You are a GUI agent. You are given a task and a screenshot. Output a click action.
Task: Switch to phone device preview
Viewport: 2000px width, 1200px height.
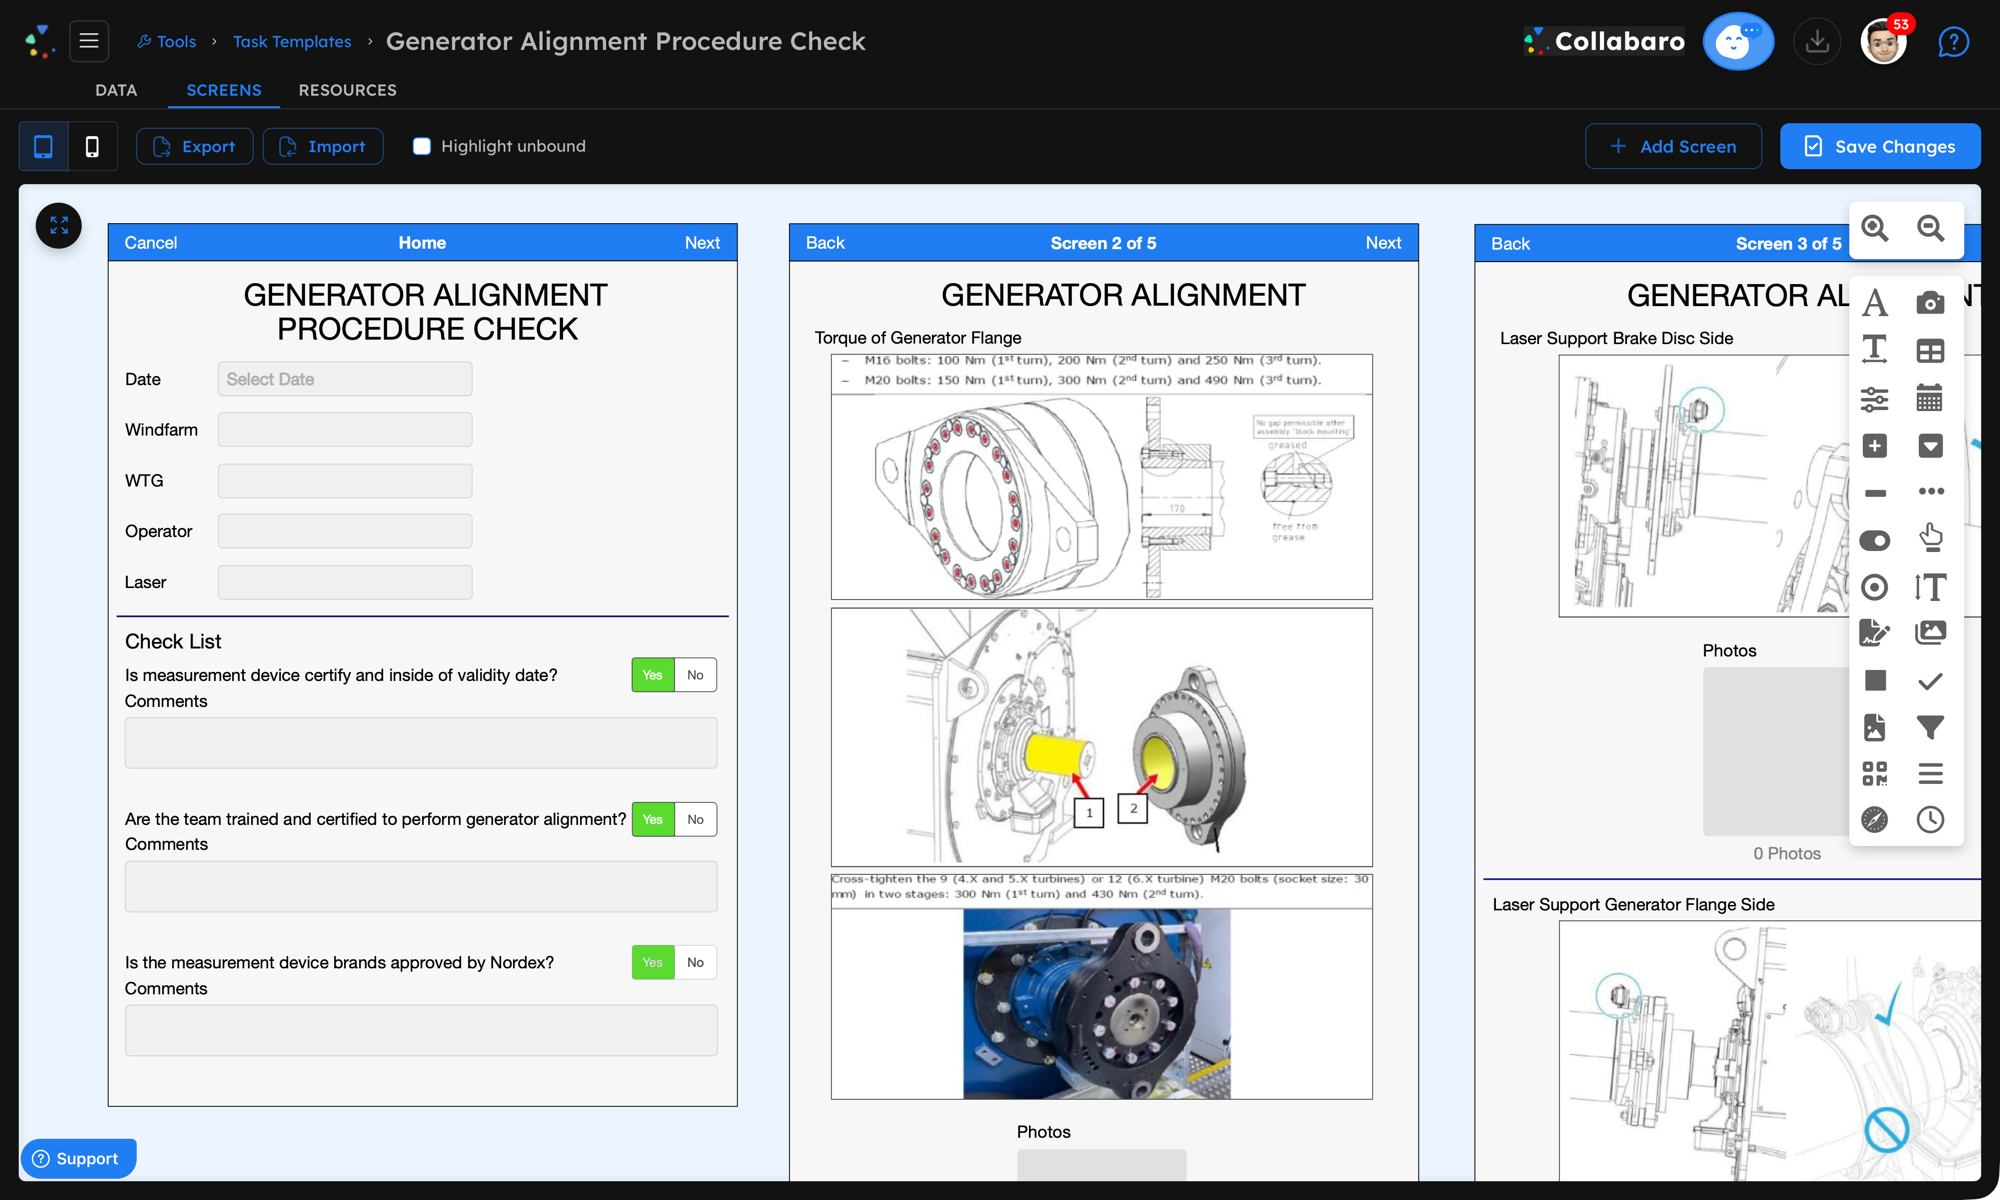92,146
